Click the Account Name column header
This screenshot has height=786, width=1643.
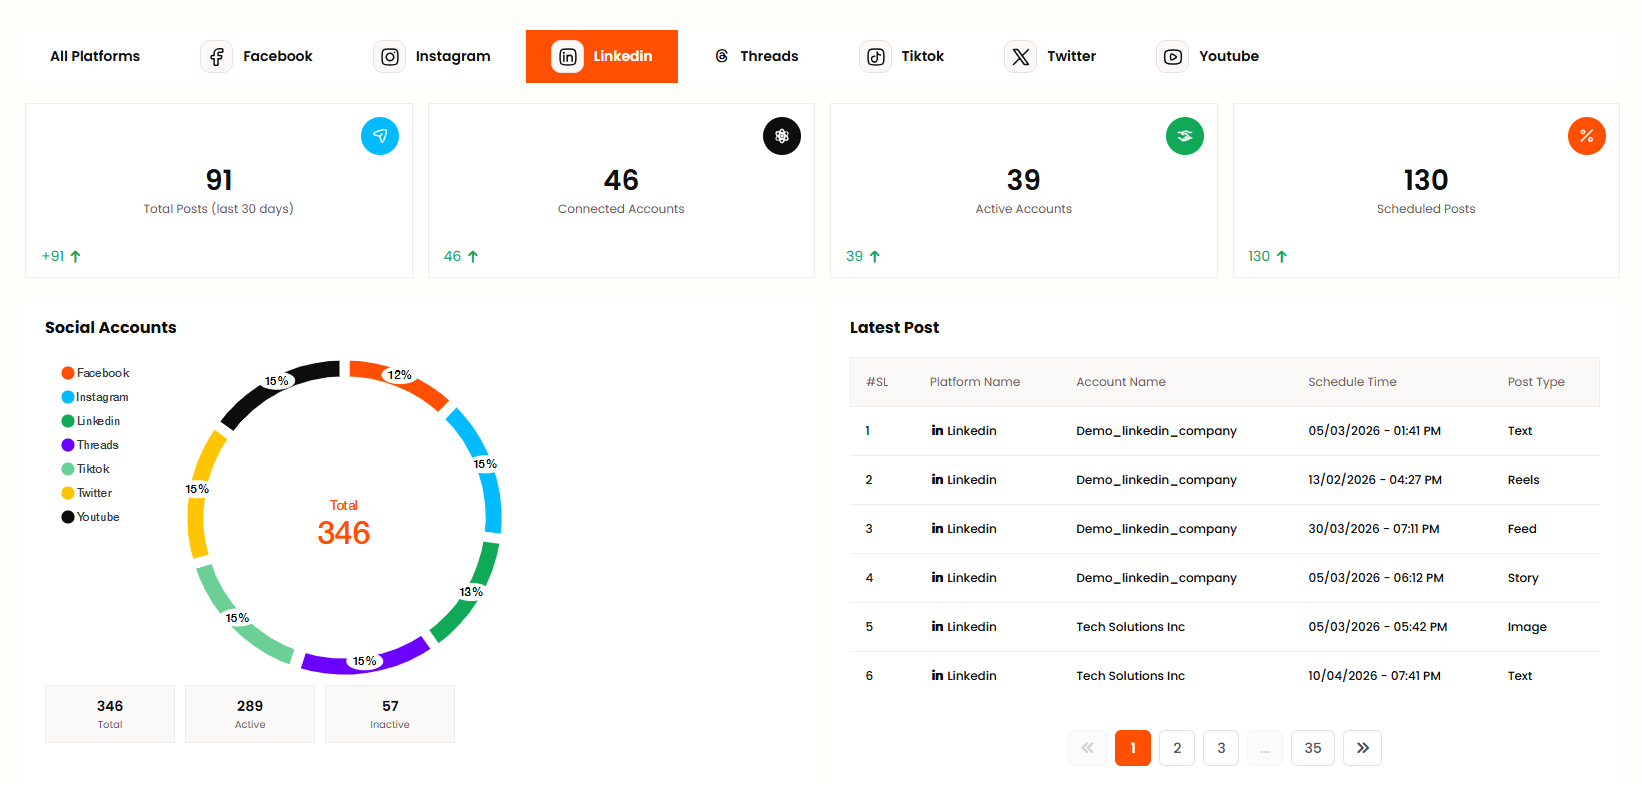click(x=1121, y=382)
